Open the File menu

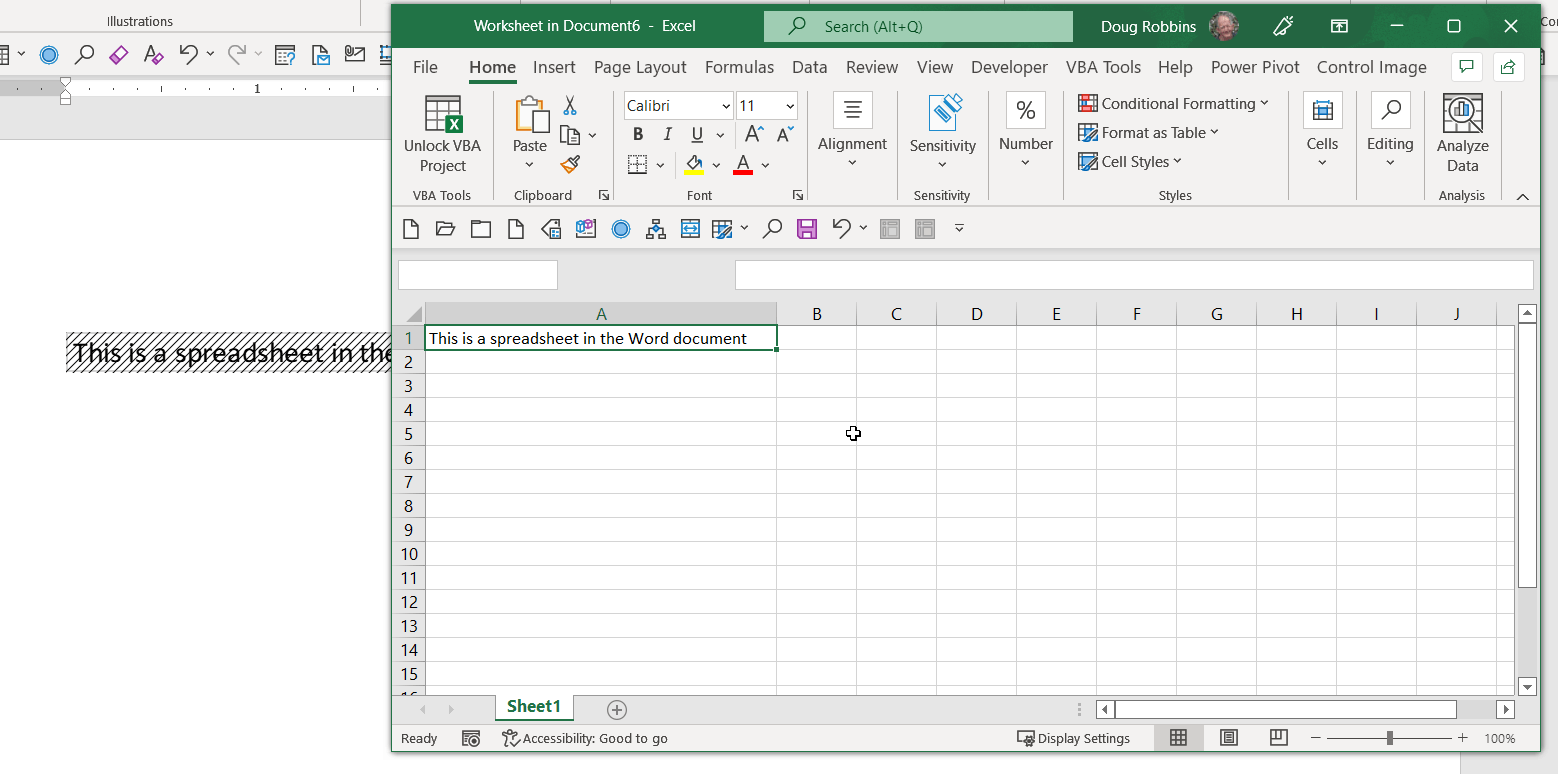point(425,67)
